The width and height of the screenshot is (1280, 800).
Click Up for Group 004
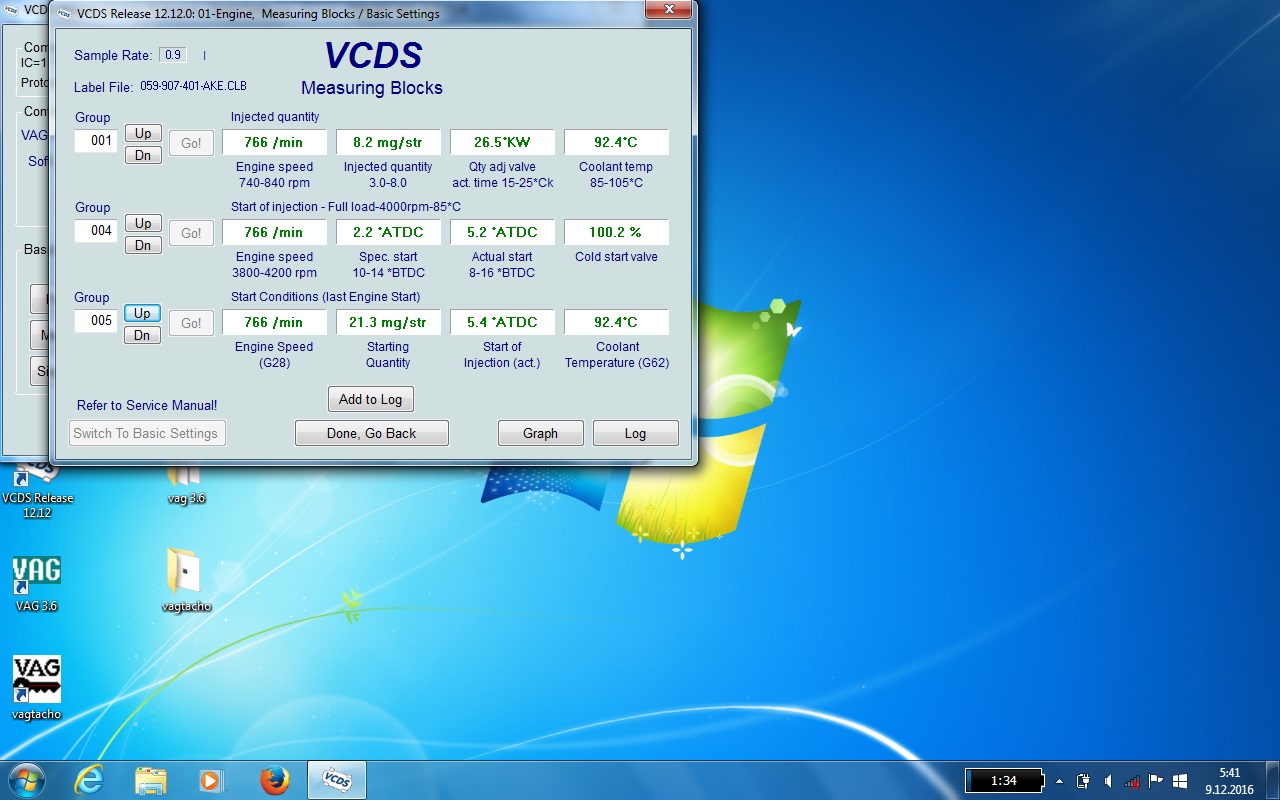143,223
